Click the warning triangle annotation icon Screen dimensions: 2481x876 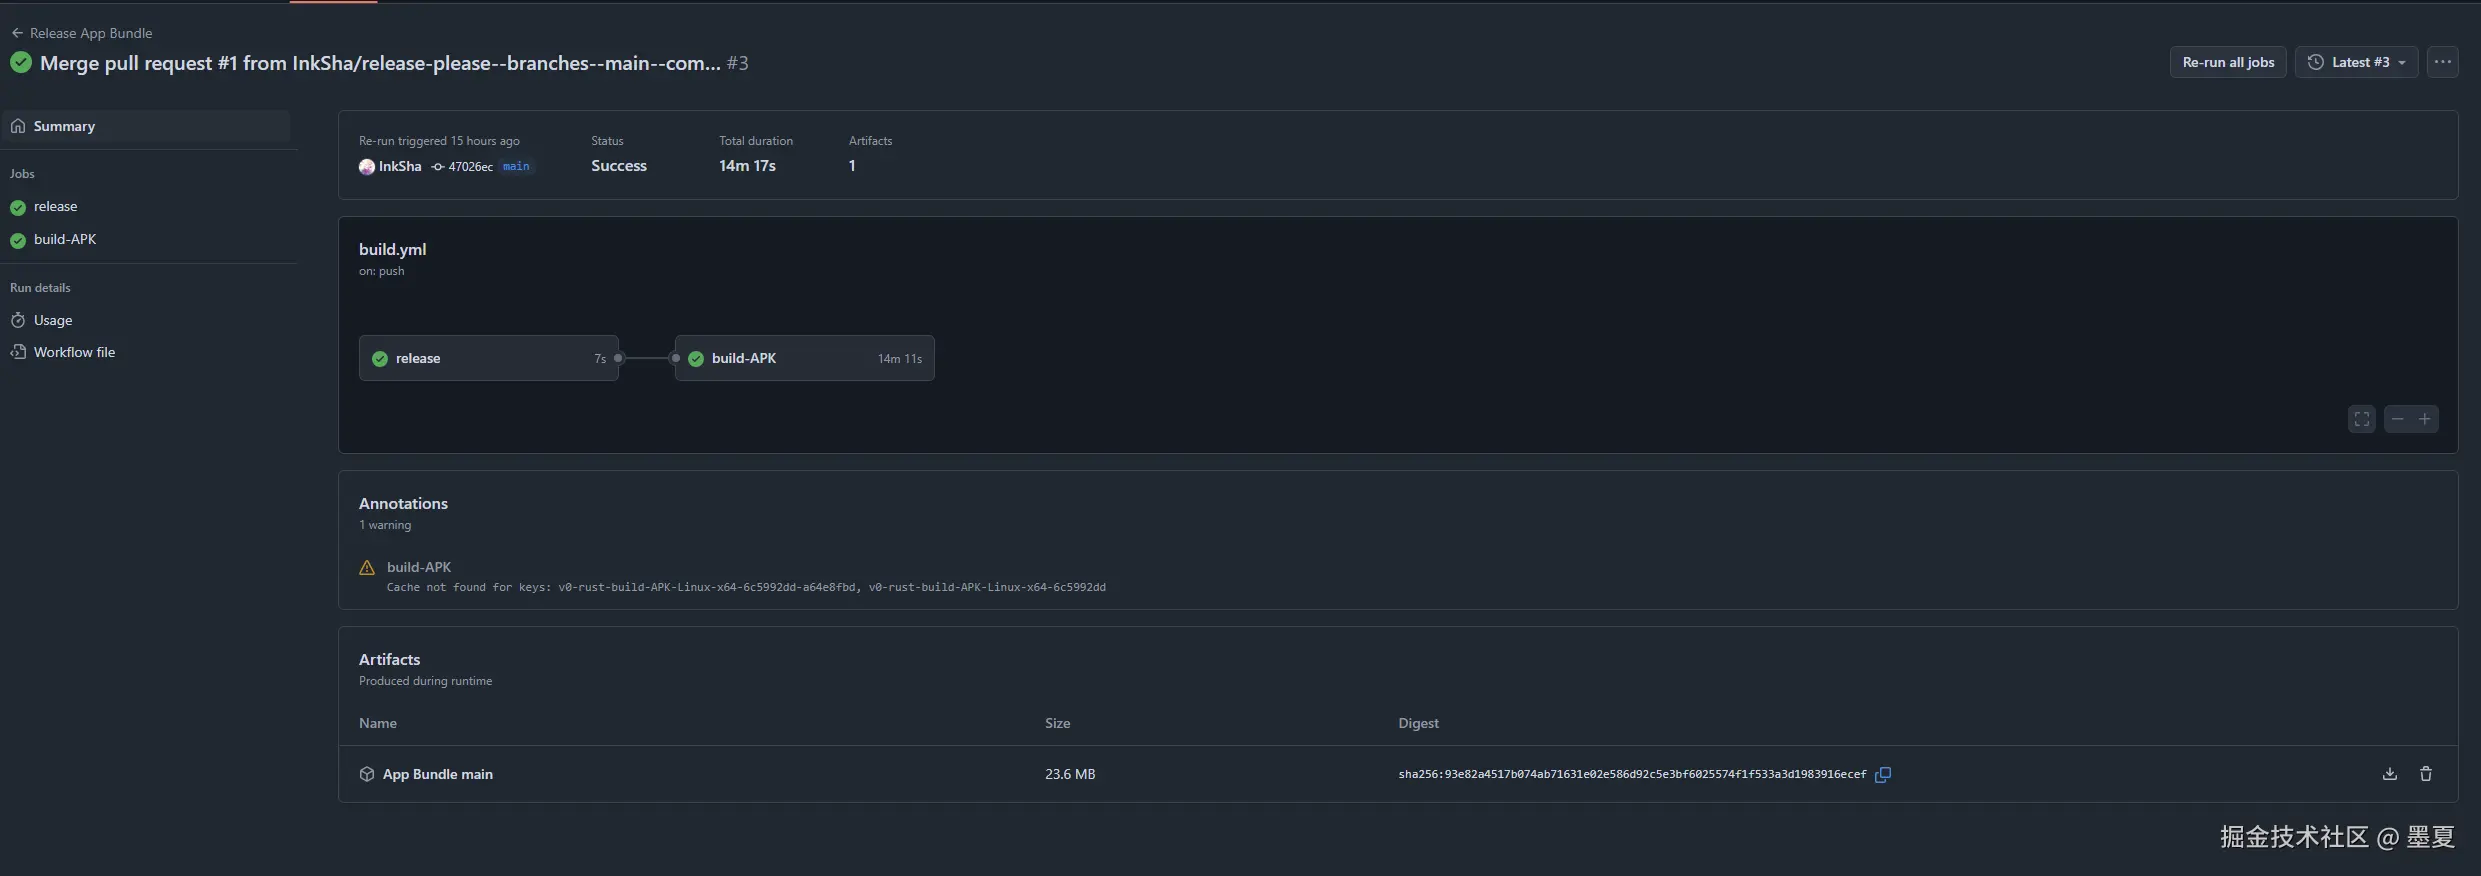(x=367, y=568)
